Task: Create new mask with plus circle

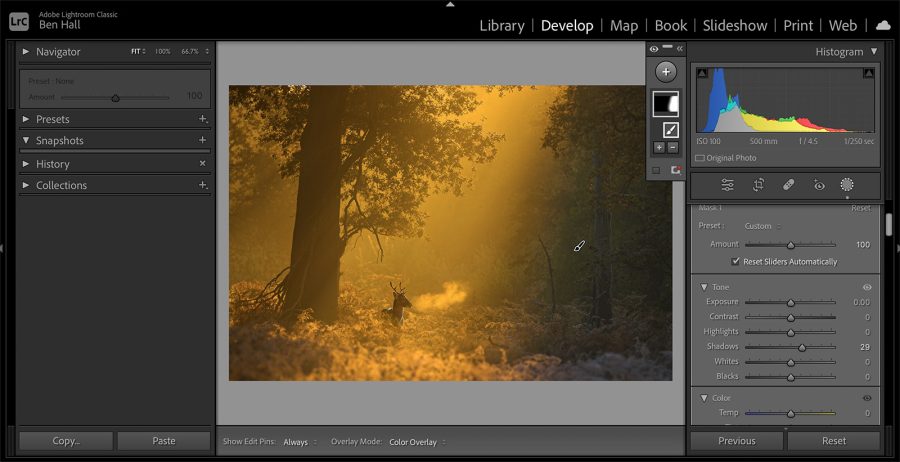Action: coord(666,72)
